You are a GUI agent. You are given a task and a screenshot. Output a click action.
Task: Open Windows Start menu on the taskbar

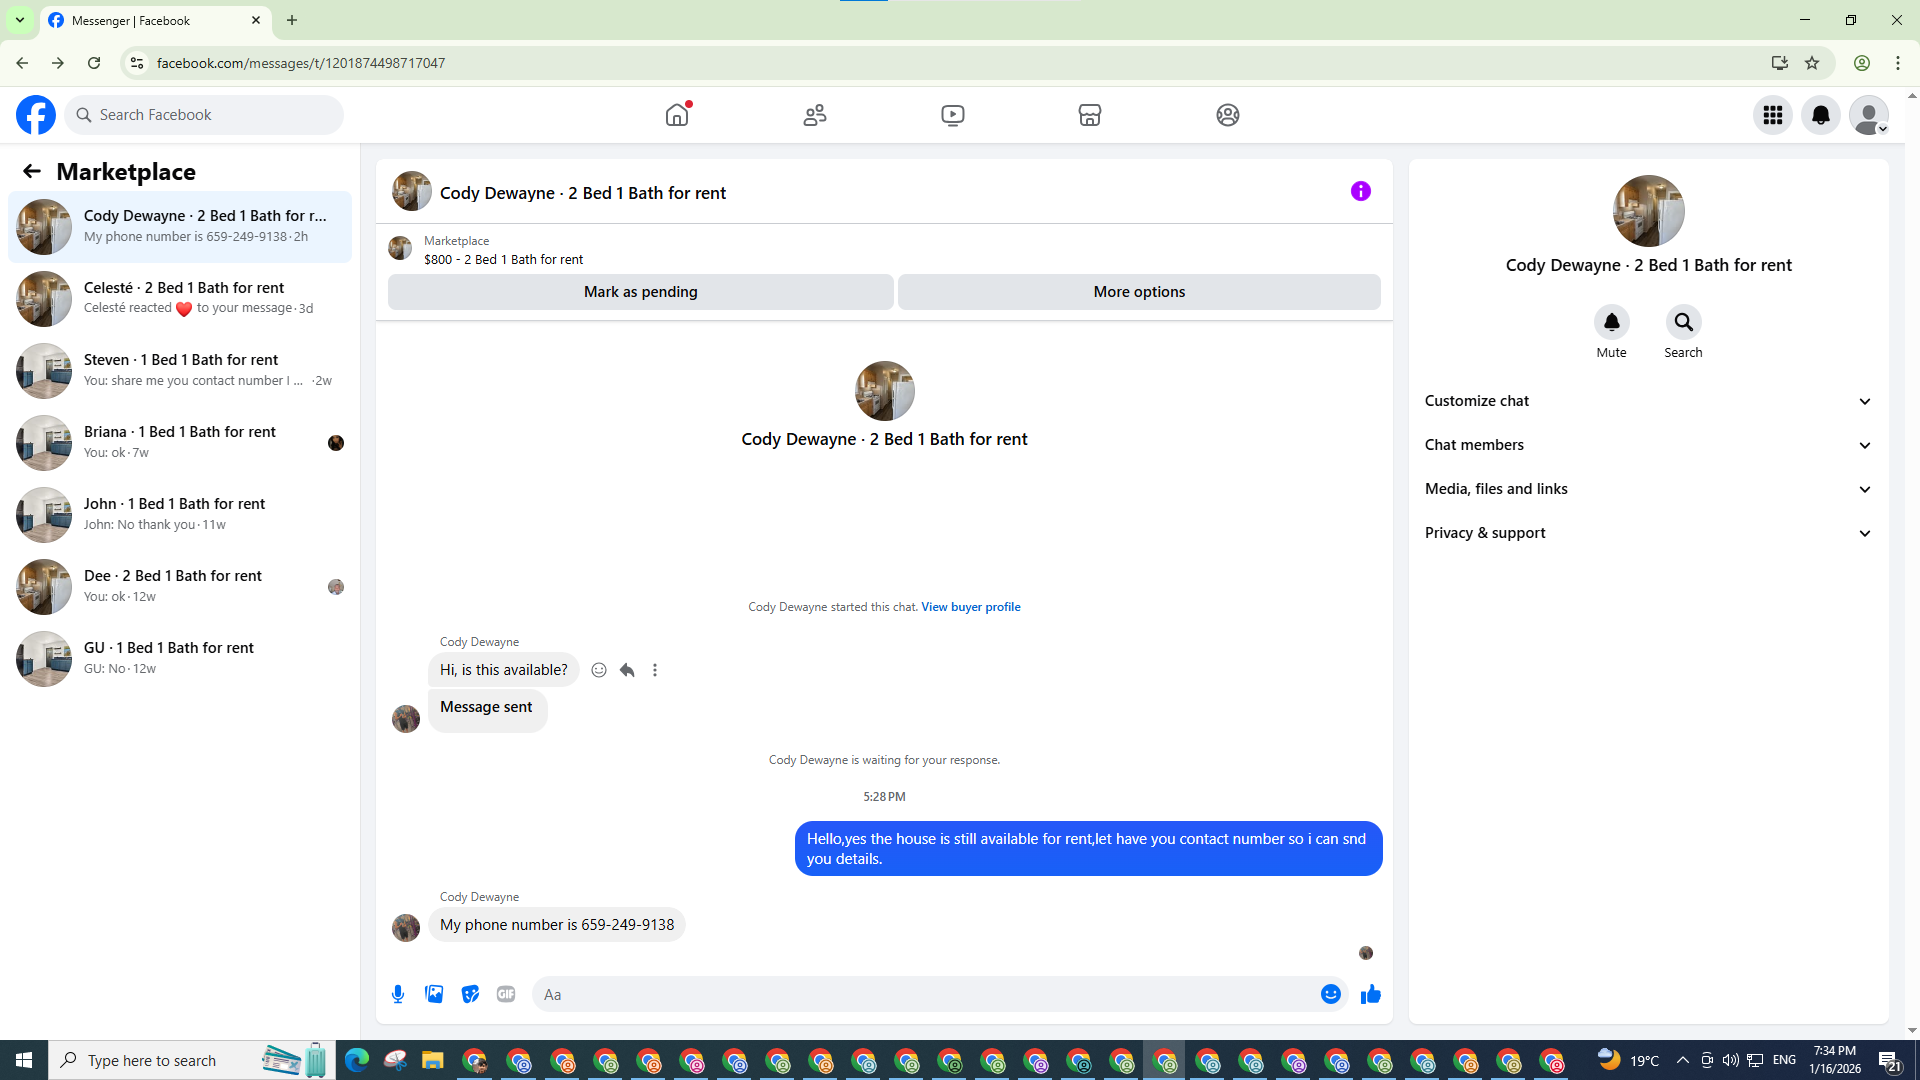[24, 1060]
